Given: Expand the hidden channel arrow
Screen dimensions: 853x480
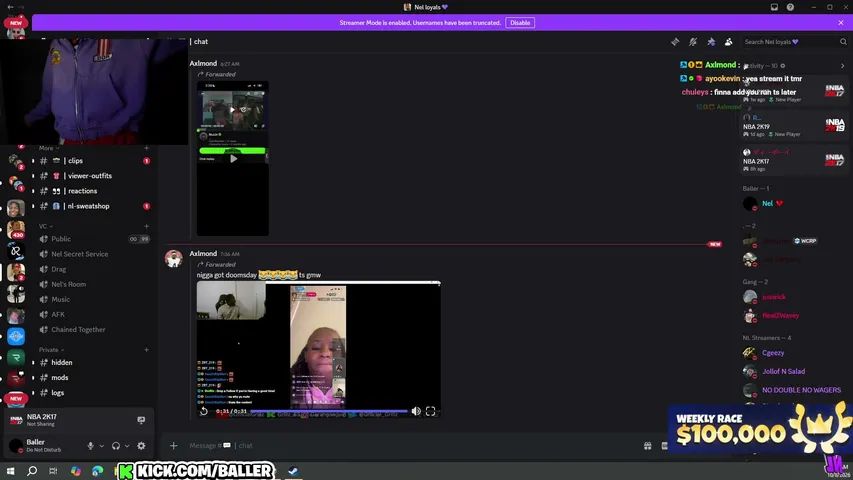Looking at the screenshot, I should pyautogui.click(x=33, y=362).
